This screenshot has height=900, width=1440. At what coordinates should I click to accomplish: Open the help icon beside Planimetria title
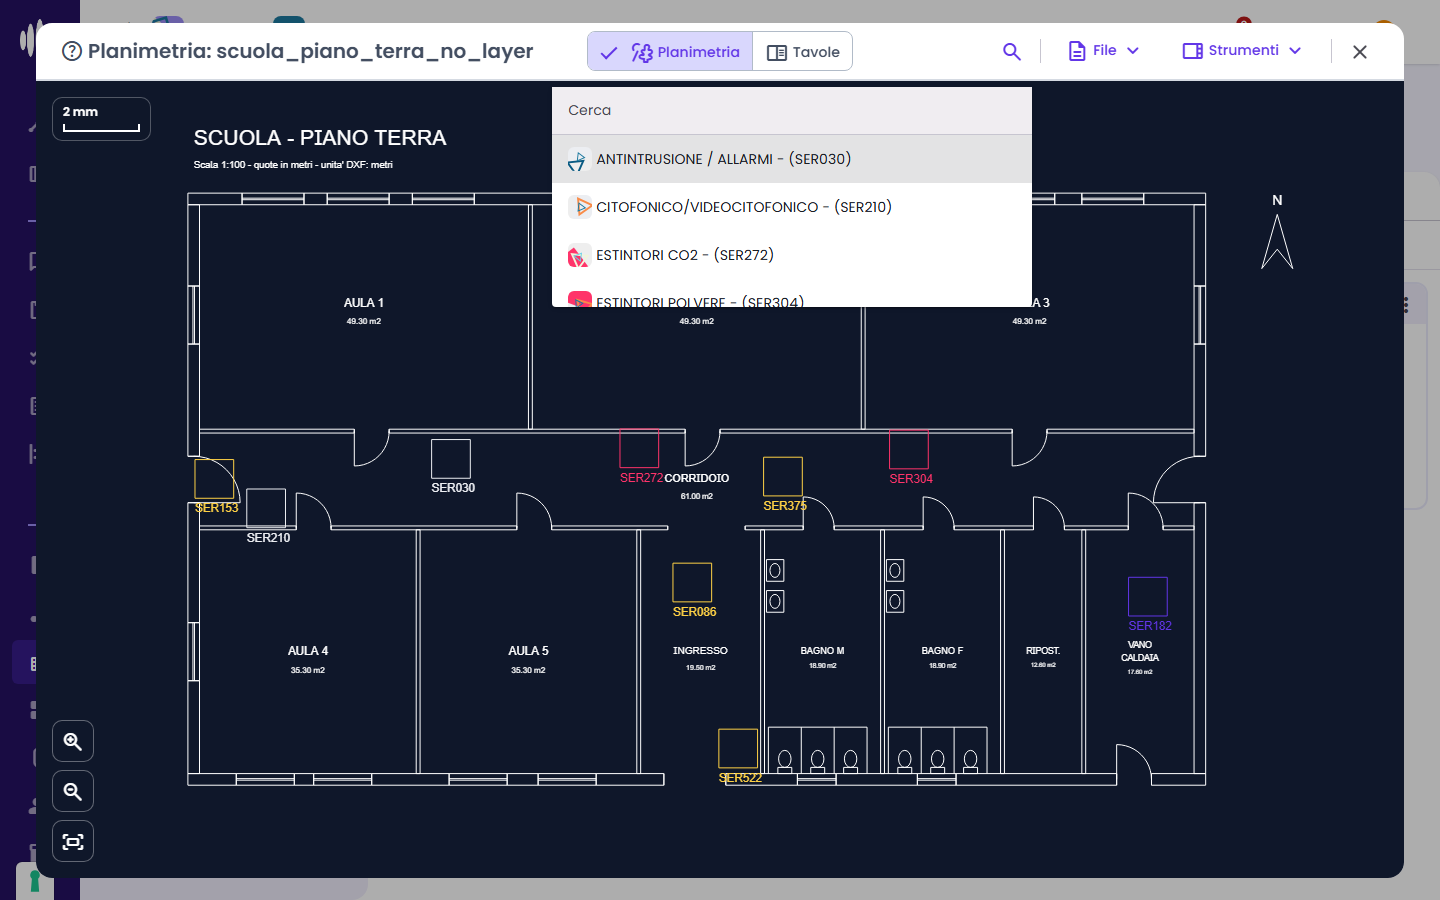click(72, 51)
